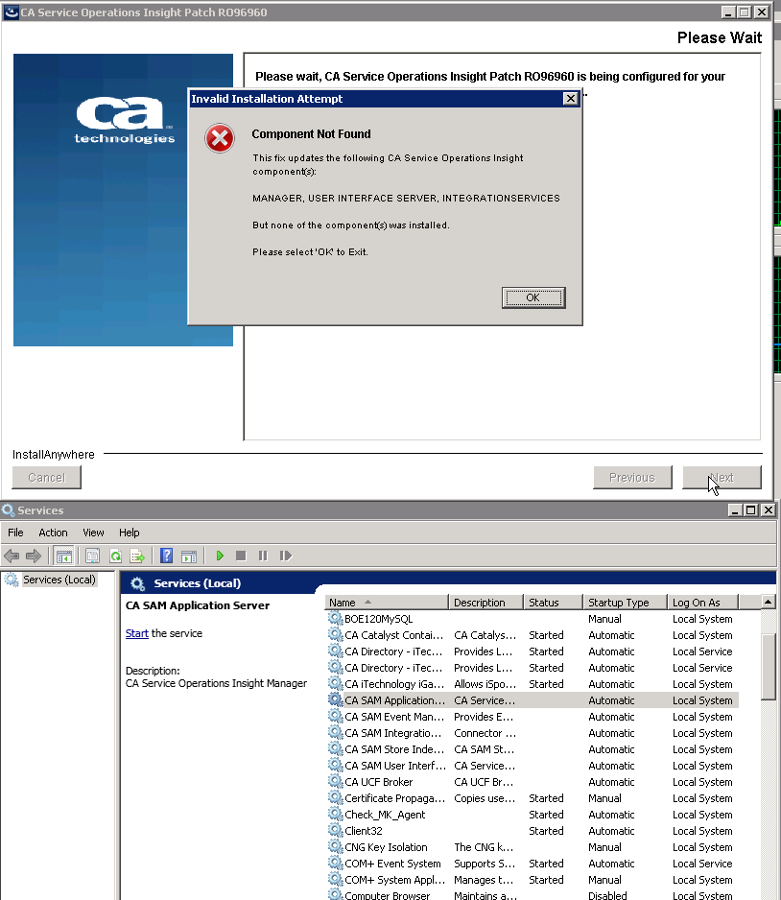This screenshot has height=900, width=781.
Task: Click the Services window title bar icon
Action: coord(8,510)
